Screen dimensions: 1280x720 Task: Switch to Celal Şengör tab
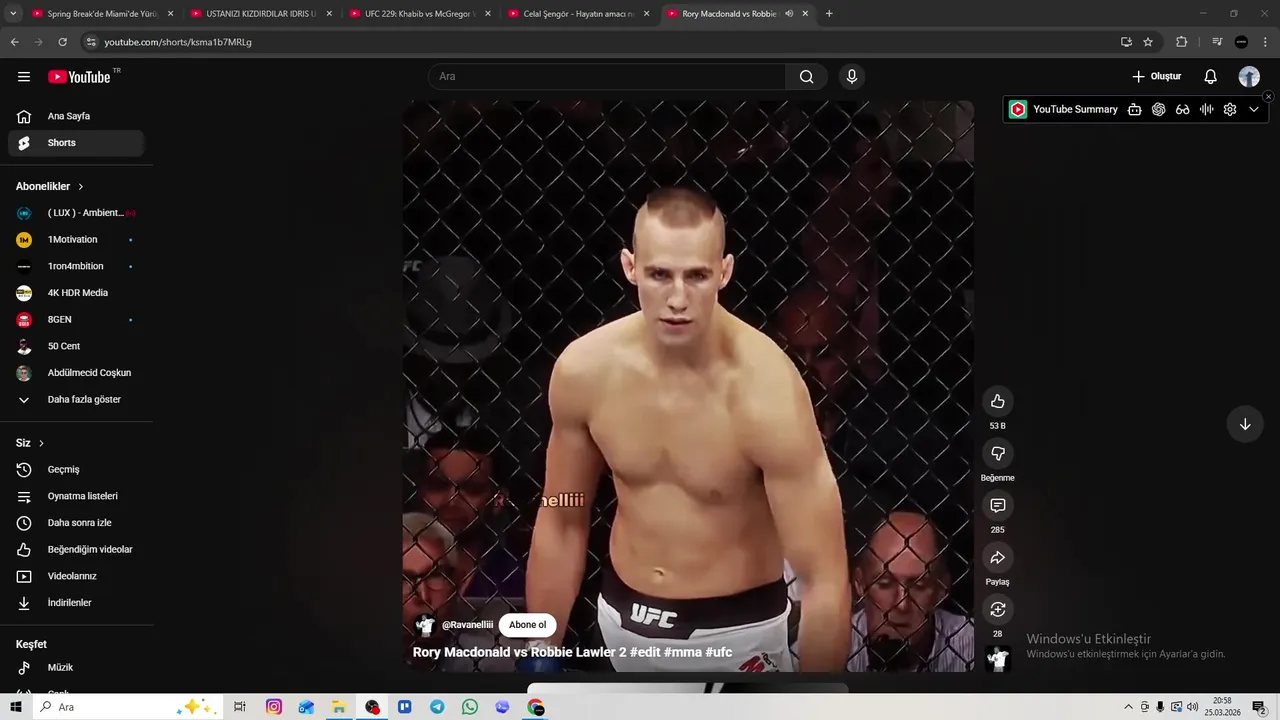pos(578,14)
